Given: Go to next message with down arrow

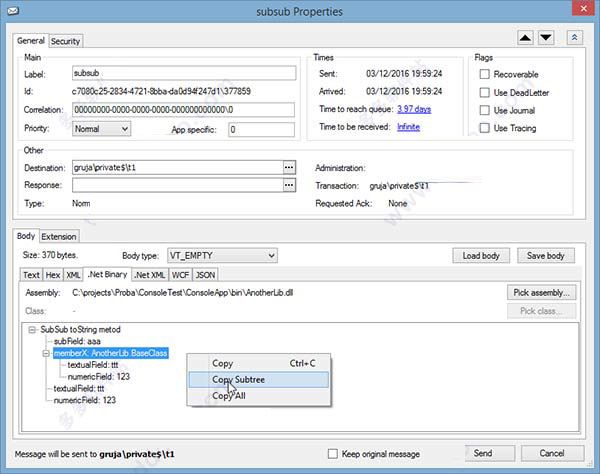Looking at the screenshot, I should pyautogui.click(x=546, y=37).
